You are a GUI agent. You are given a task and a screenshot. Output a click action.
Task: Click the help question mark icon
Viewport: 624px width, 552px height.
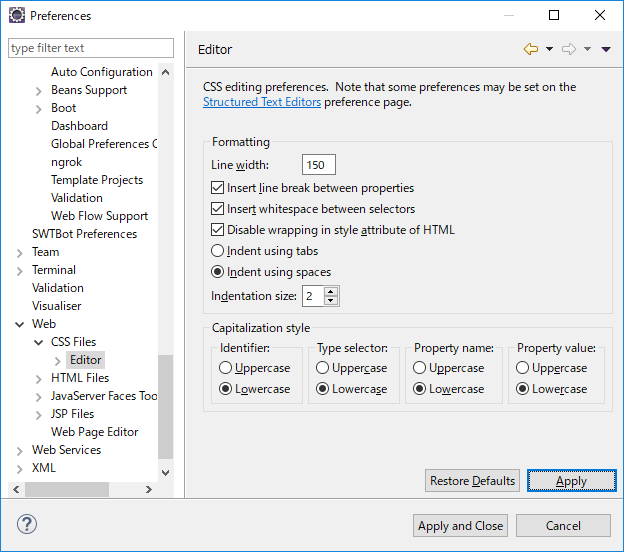(x=27, y=525)
